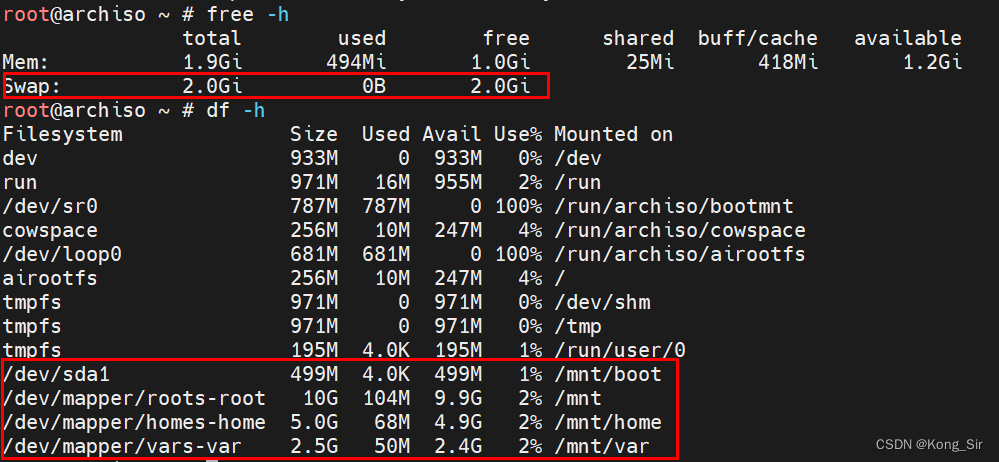The image size is (999, 462).
Task: Select the 'available' column header
Action: point(908,38)
